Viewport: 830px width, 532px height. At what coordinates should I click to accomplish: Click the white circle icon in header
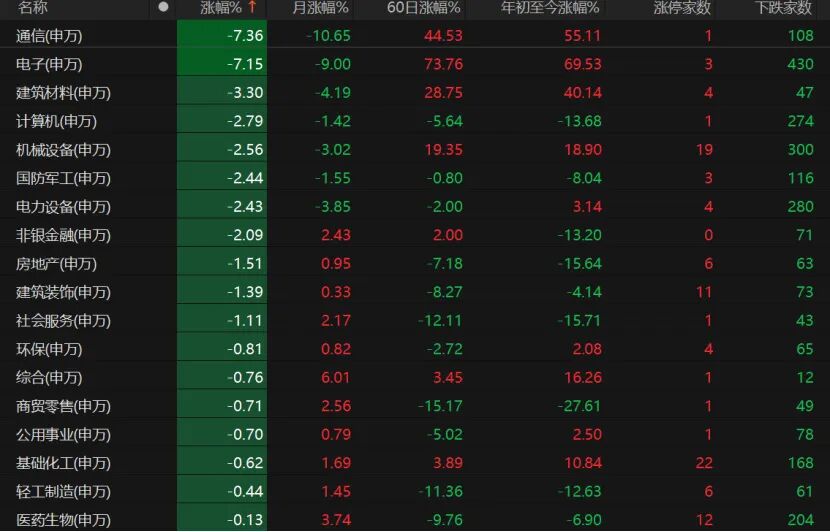tap(164, 7)
